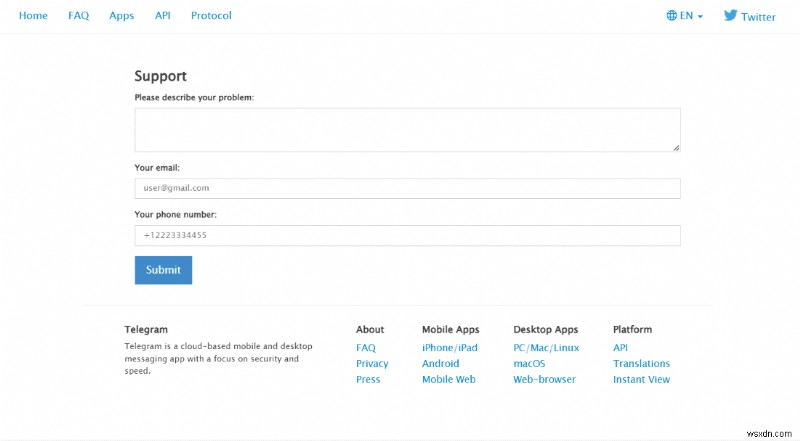Submit the support form
This screenshot has height=441, width=800.
pyautogui.click(x=163, y=270)
